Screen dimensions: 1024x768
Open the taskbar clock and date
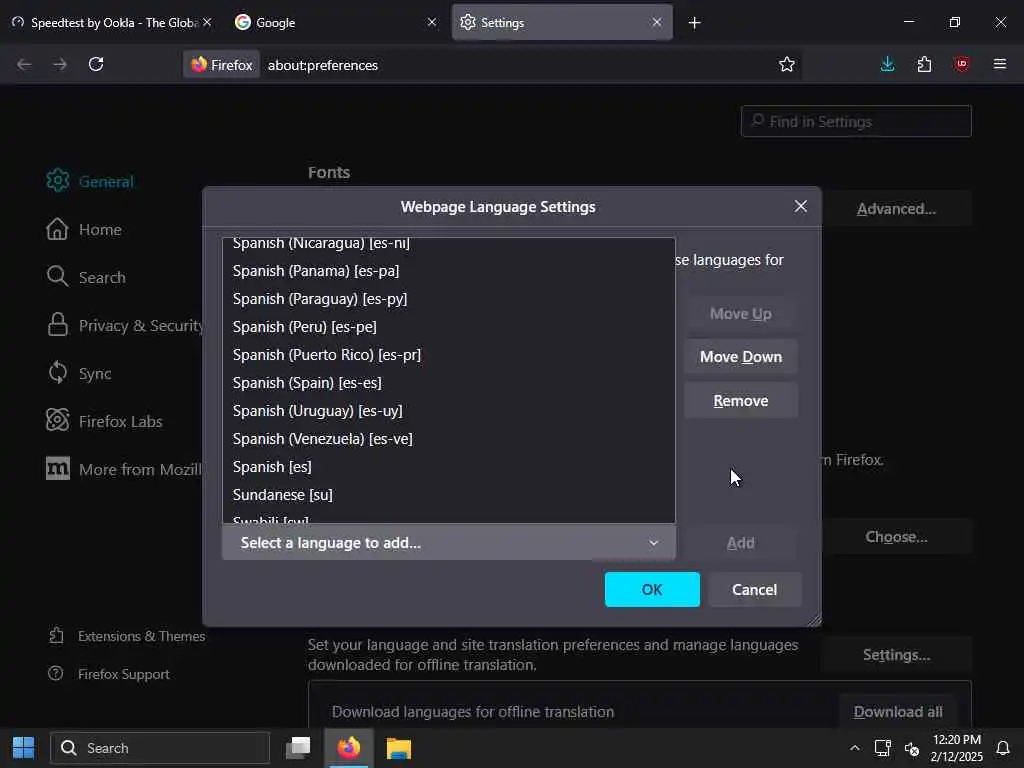point(957,748)
